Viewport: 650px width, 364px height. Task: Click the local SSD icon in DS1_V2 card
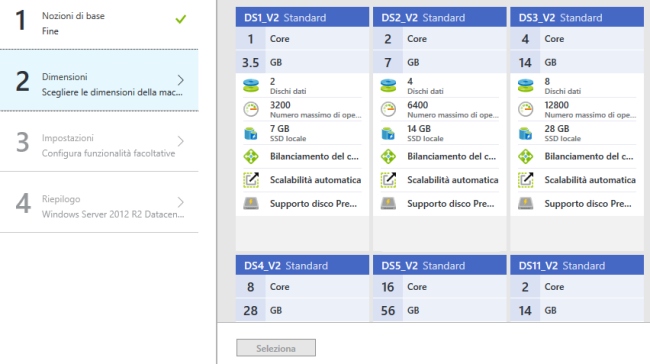point(251,133)
